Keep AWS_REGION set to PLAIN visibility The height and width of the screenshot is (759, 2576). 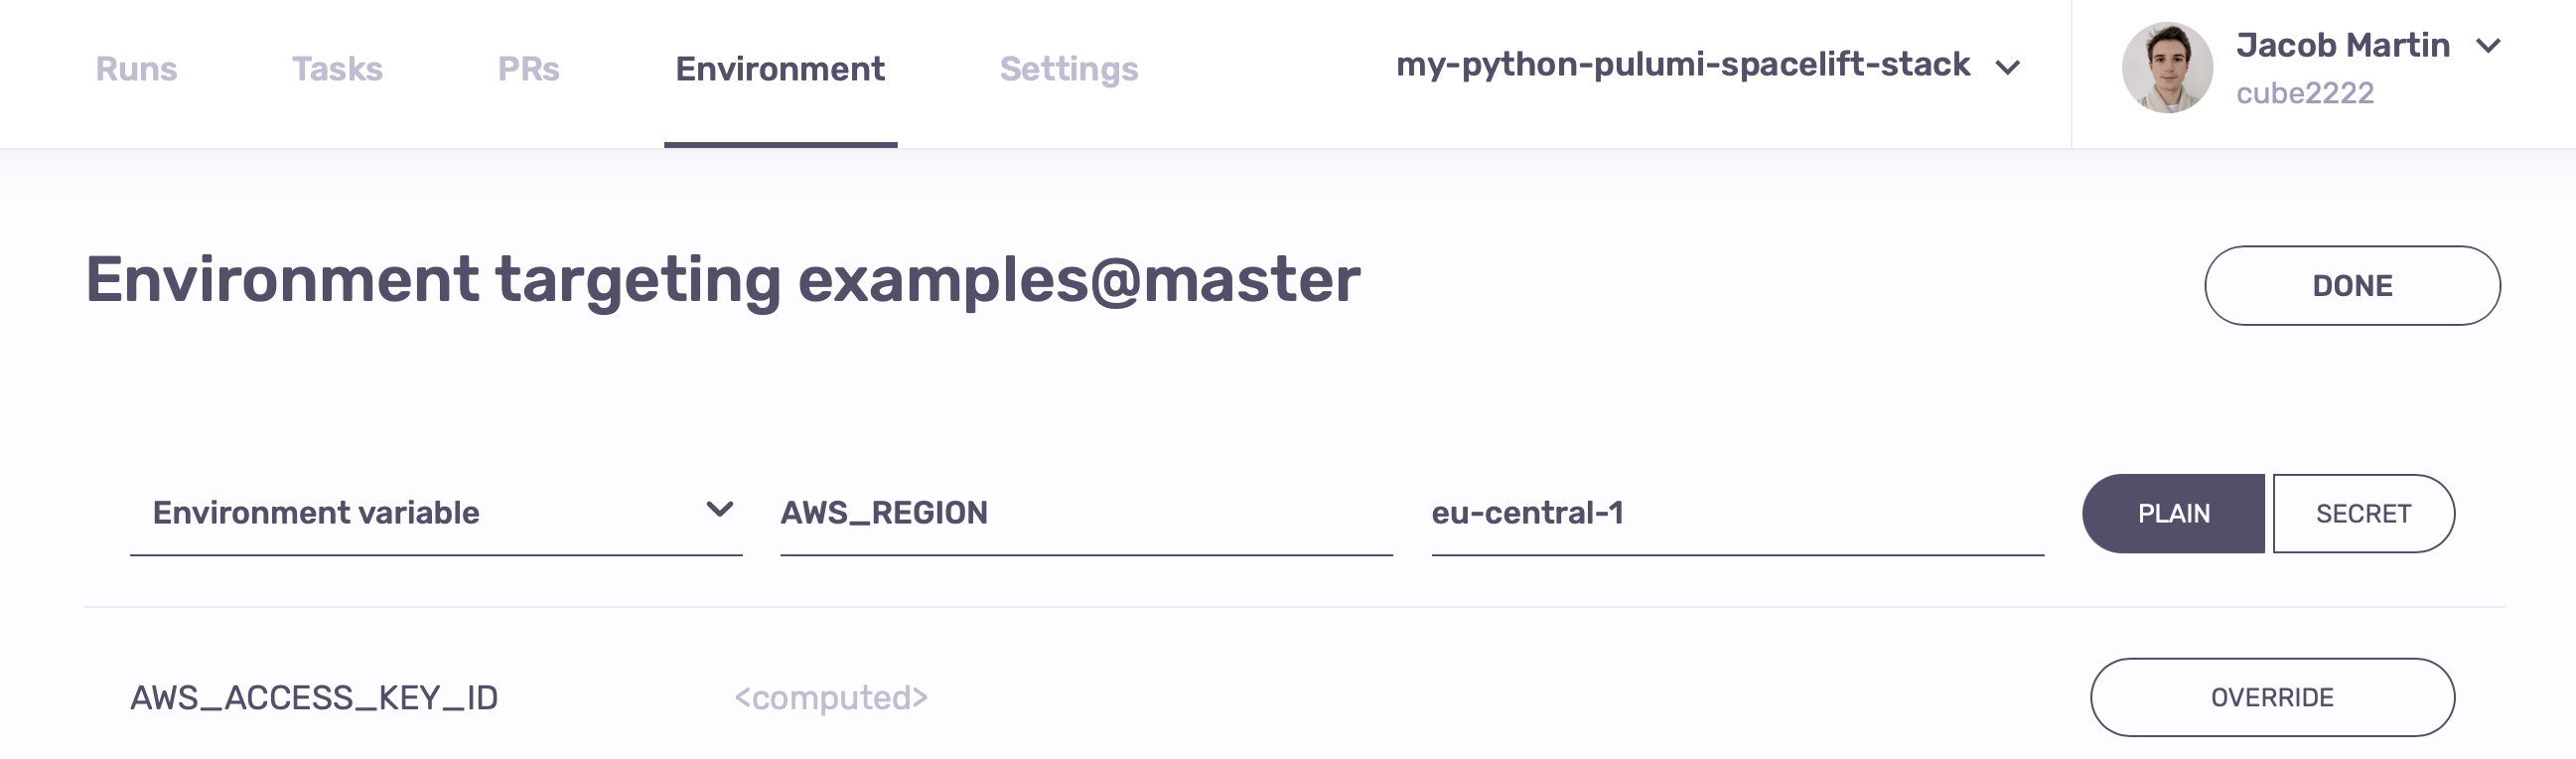coord(2174,513)
